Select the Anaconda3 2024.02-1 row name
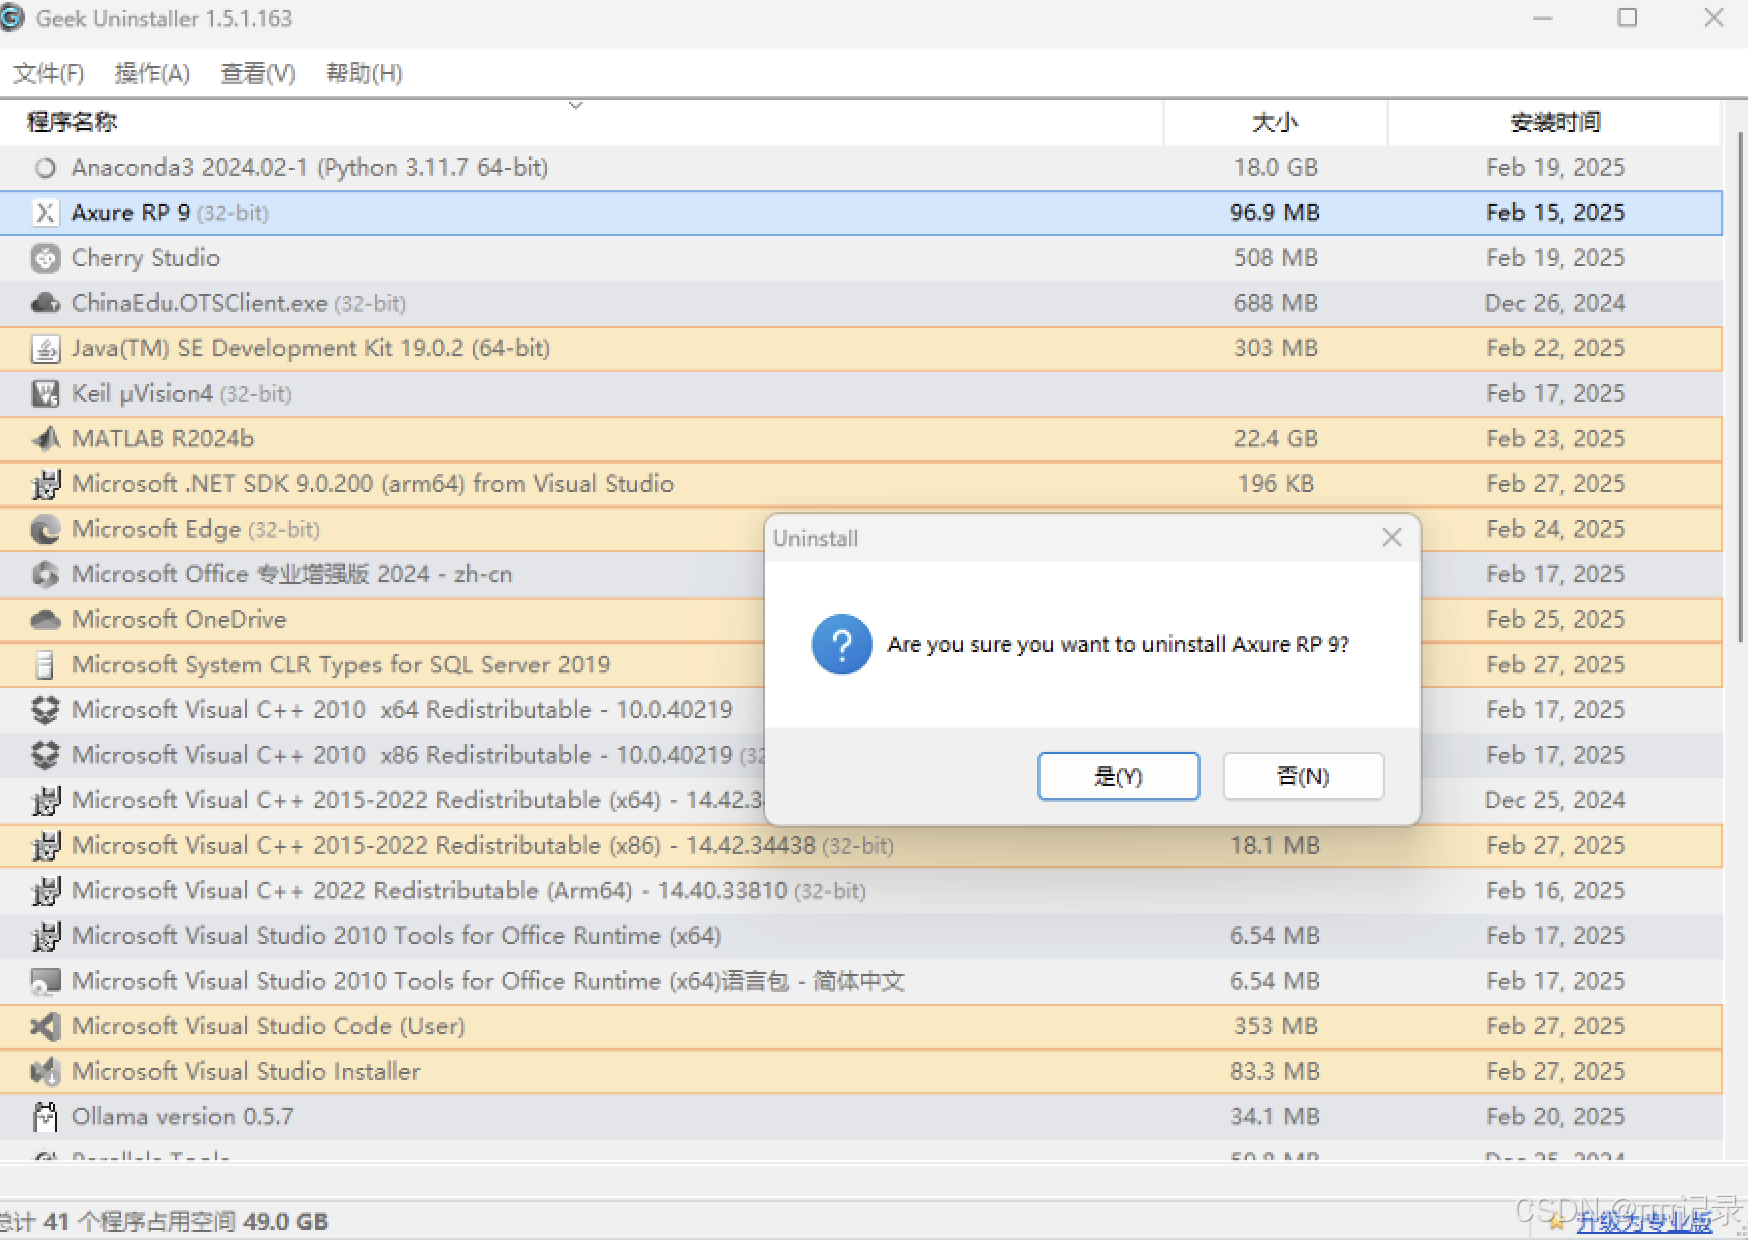The image size is (1748, 1240). click(x=310, y=167)
